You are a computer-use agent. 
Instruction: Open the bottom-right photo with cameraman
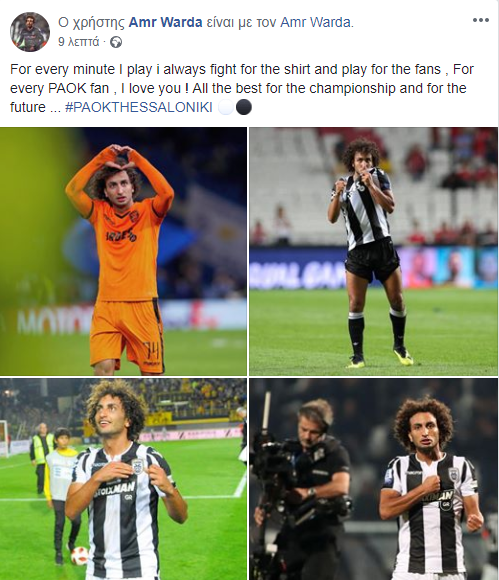(374, 479)
